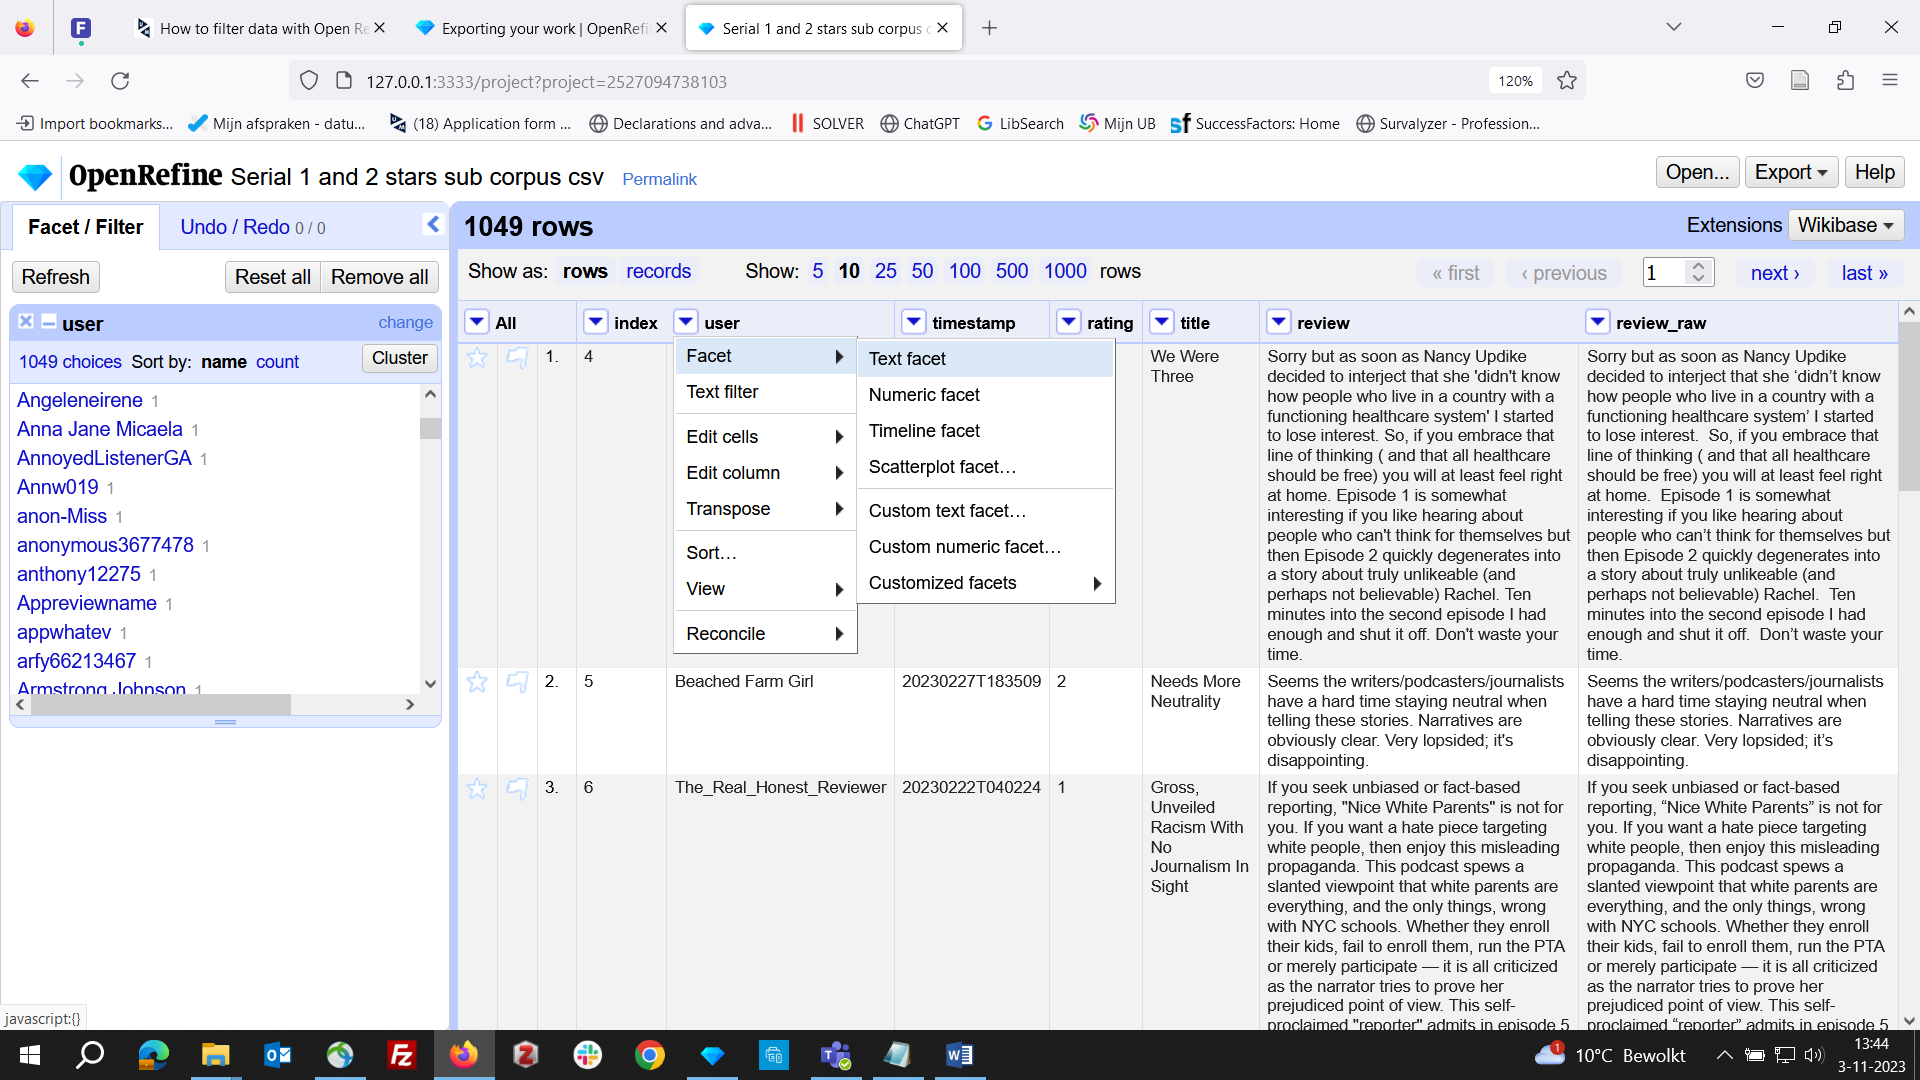
Task: Open FileZilla from the taskbar
Action: (402, 1055)
